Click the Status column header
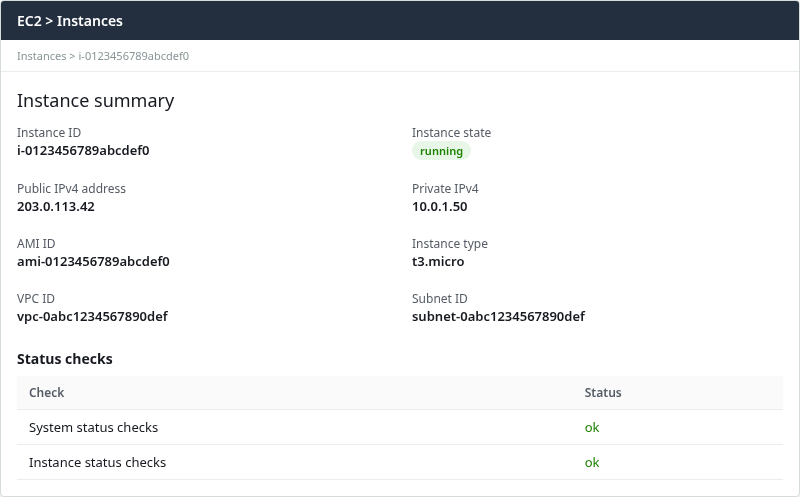Screen dimensions: 800x497 pos(603,393)
